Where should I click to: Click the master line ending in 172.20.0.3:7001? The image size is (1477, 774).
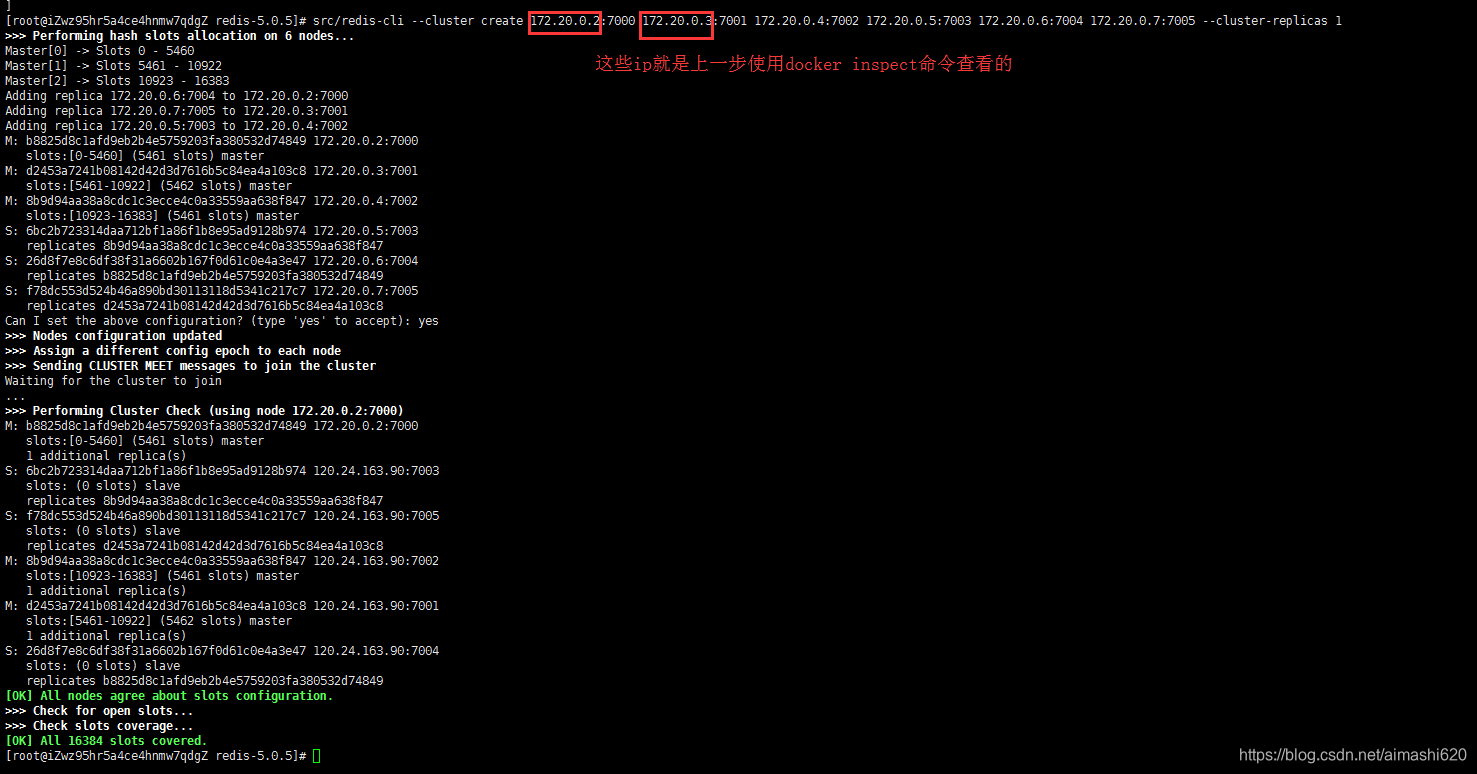[212, 171]
